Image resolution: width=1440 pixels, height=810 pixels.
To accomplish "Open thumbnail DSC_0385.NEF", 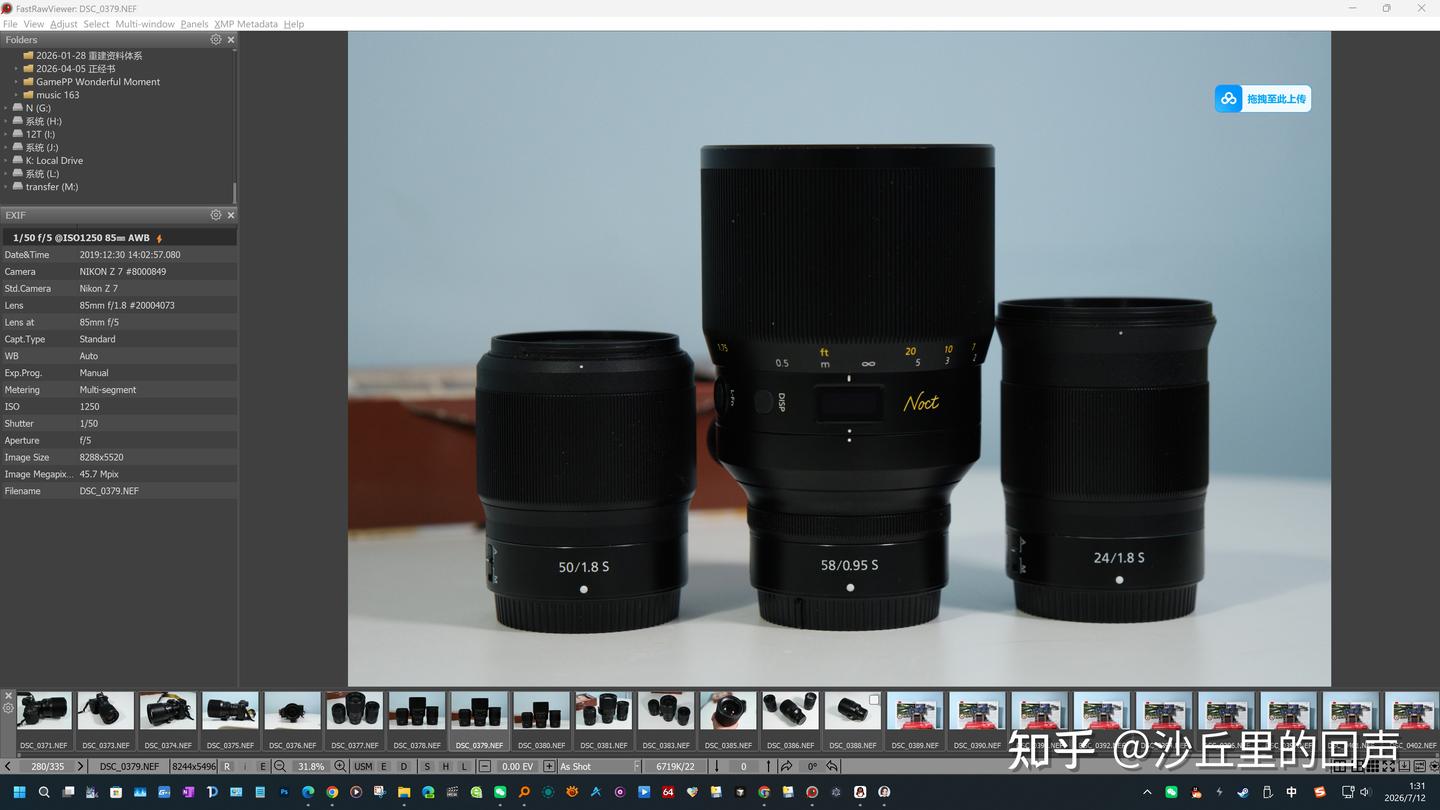I will [x=728, y=721].
